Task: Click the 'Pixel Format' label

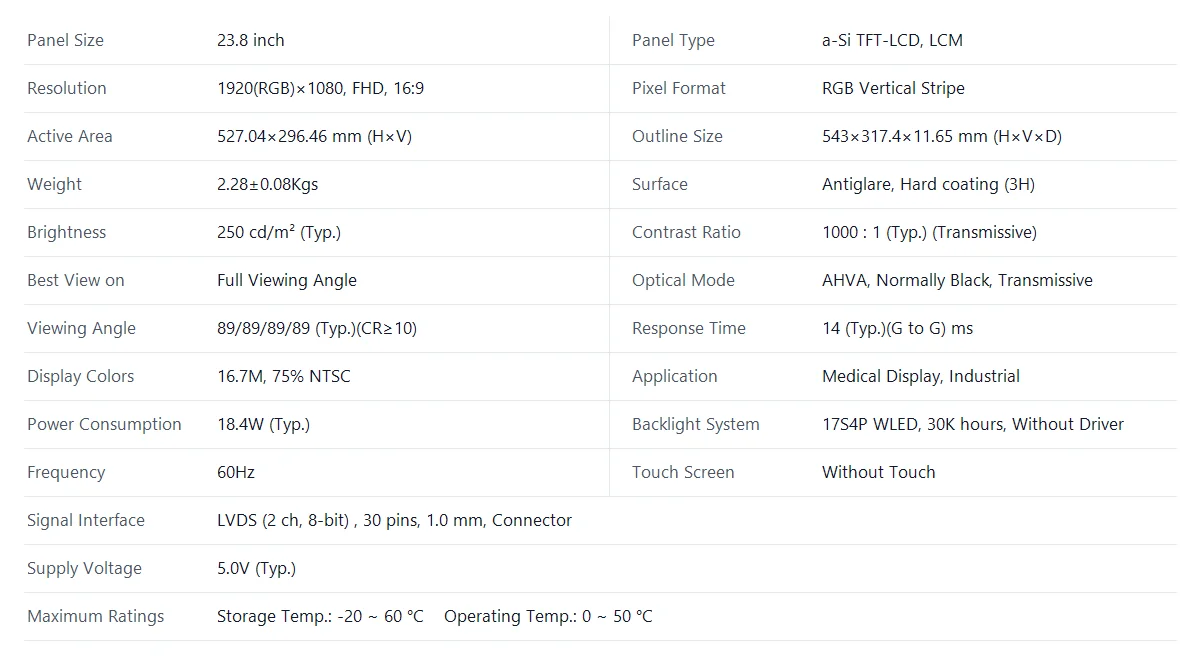Action: pos(679,88)
